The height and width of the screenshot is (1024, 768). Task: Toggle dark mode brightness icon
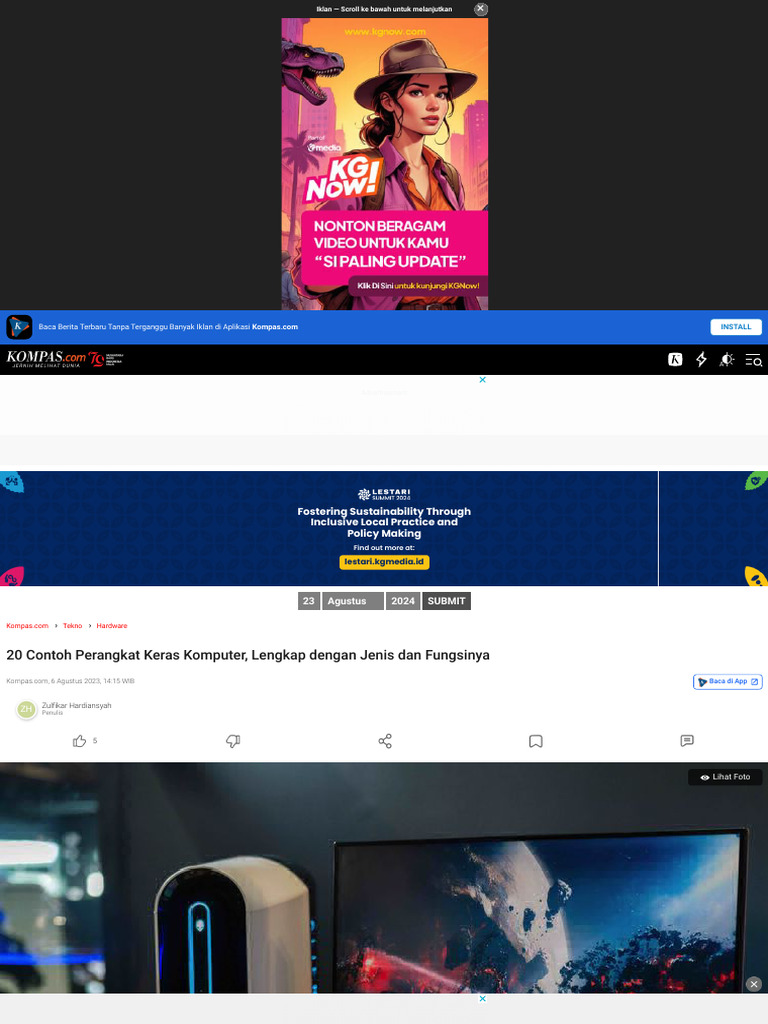tap(727, 359)
